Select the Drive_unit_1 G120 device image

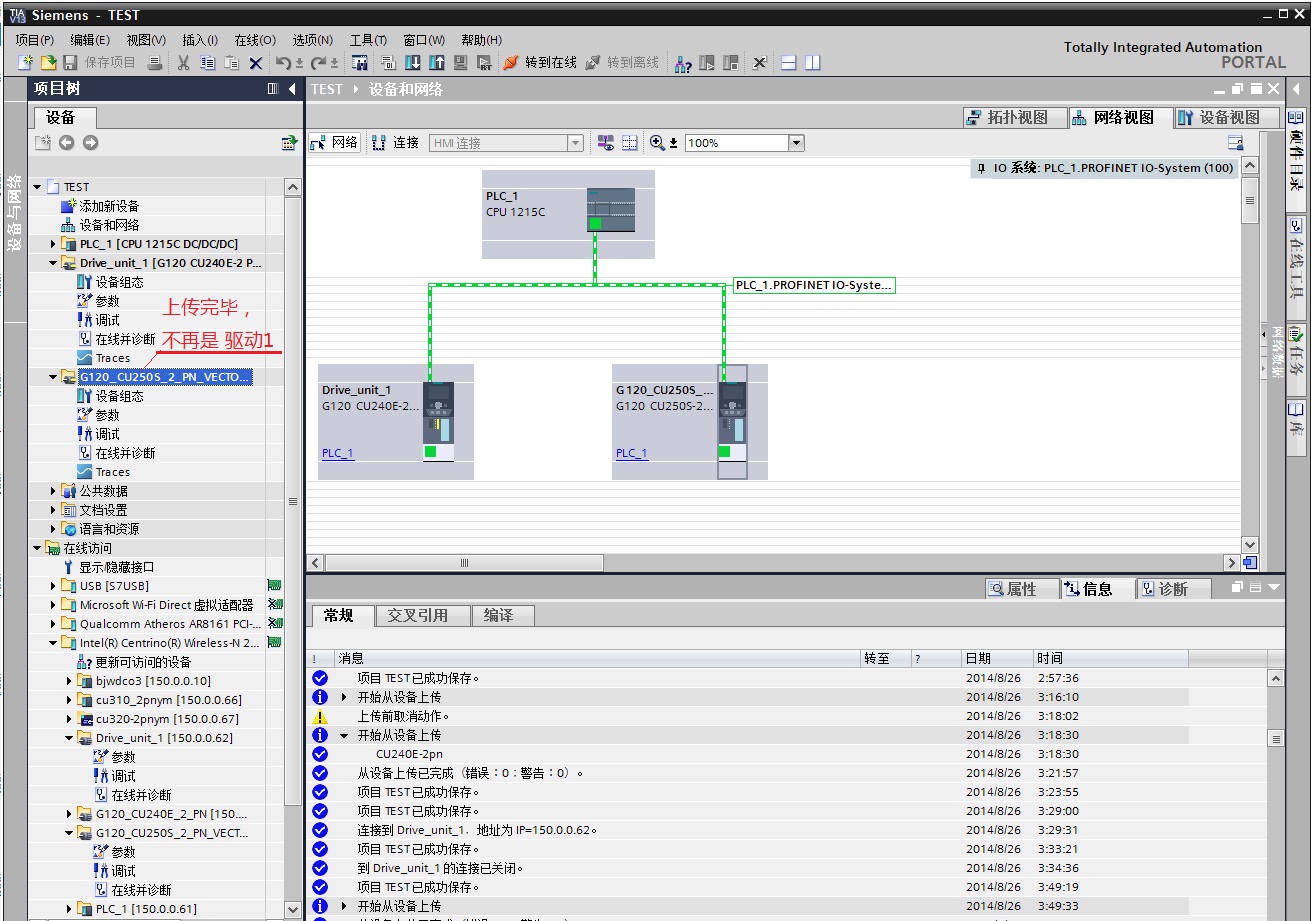[x=438, y=421]
